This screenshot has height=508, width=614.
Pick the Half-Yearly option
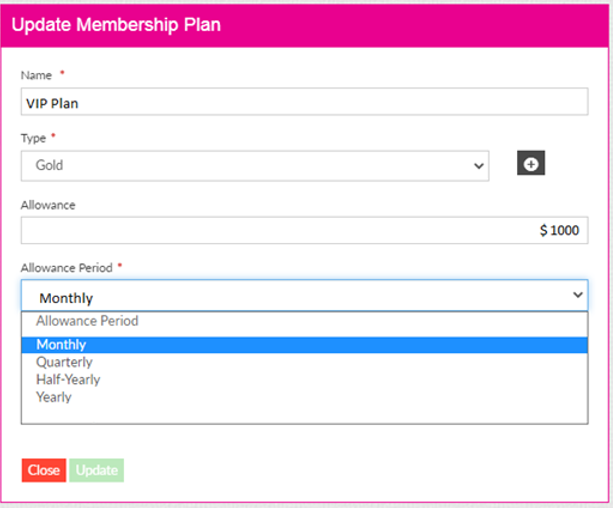tap(68, 379)
